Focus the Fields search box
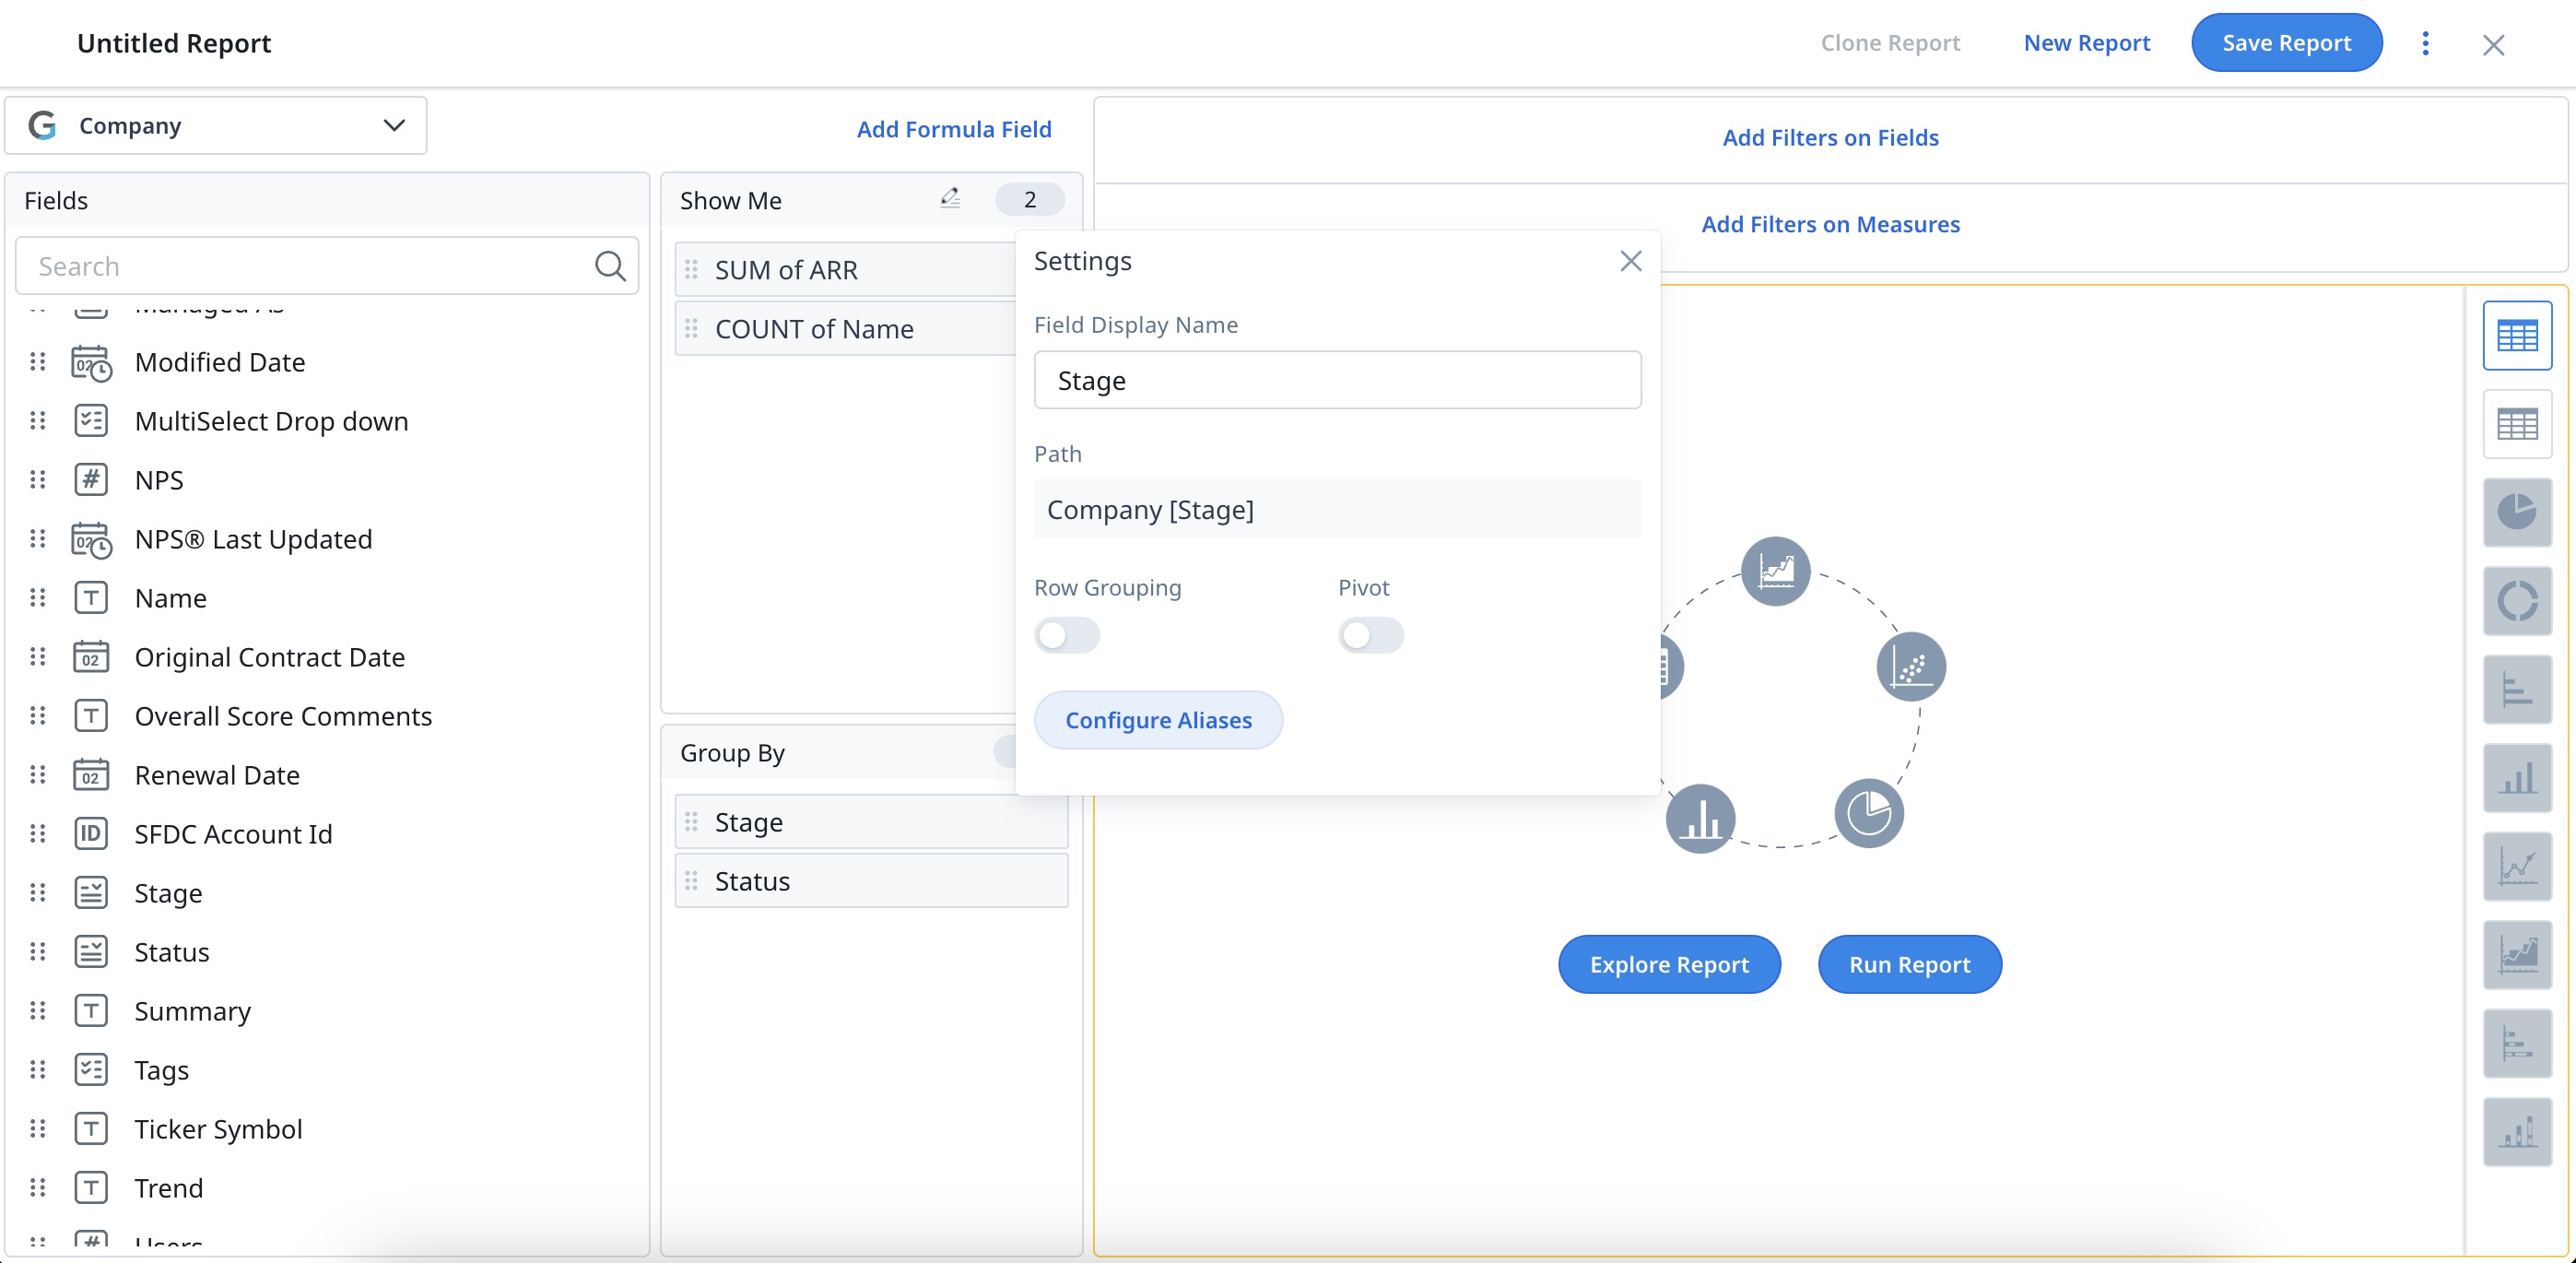2576x1263 pixels. tap(327, 266)
